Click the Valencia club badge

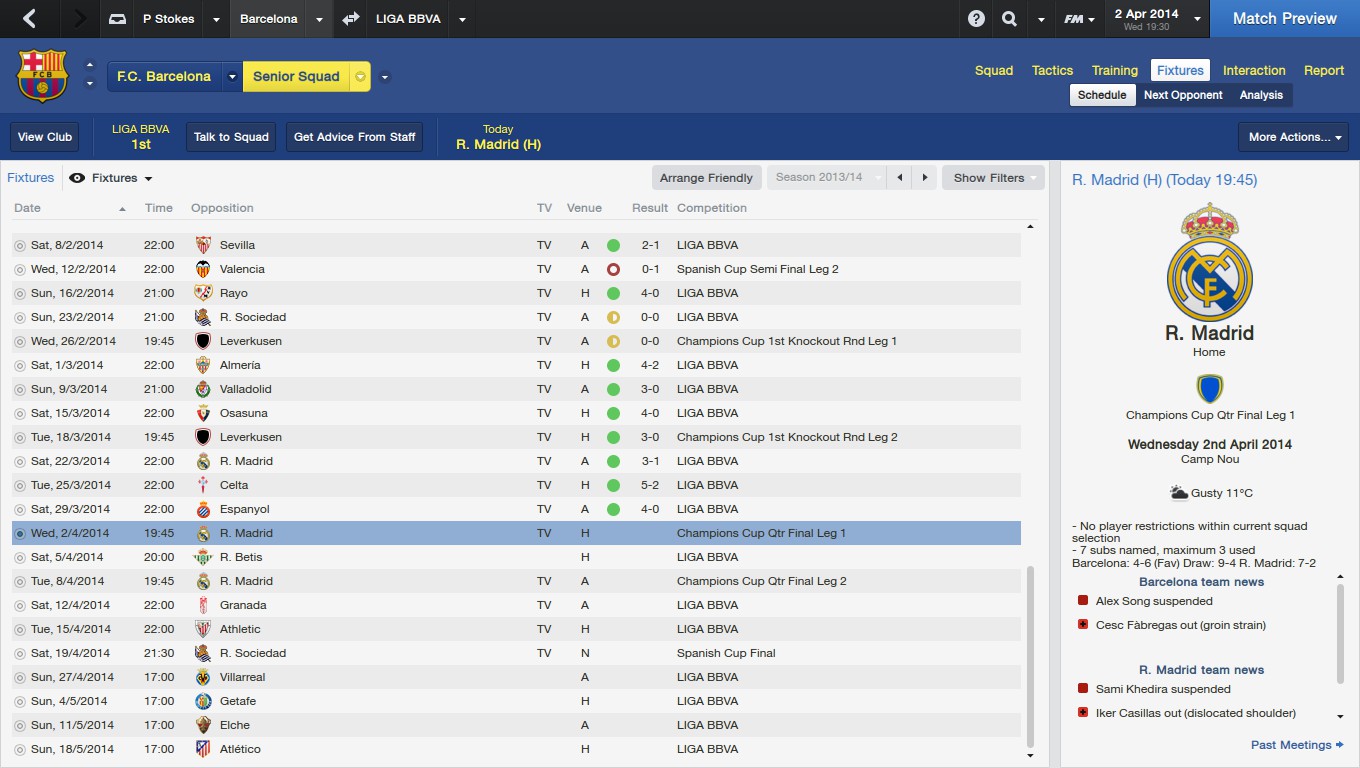click(203, 269)
